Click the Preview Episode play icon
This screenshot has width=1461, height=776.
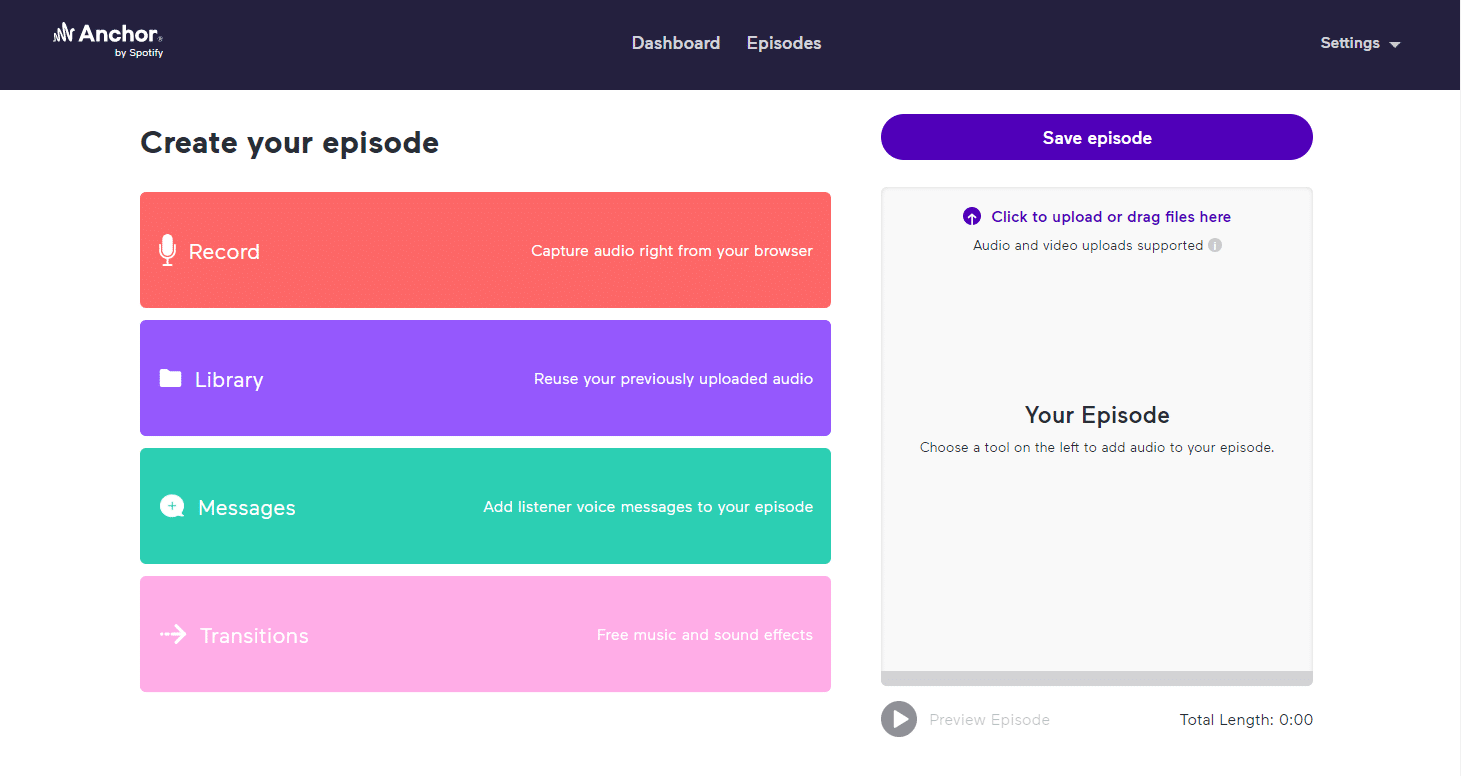click(898, 719)
